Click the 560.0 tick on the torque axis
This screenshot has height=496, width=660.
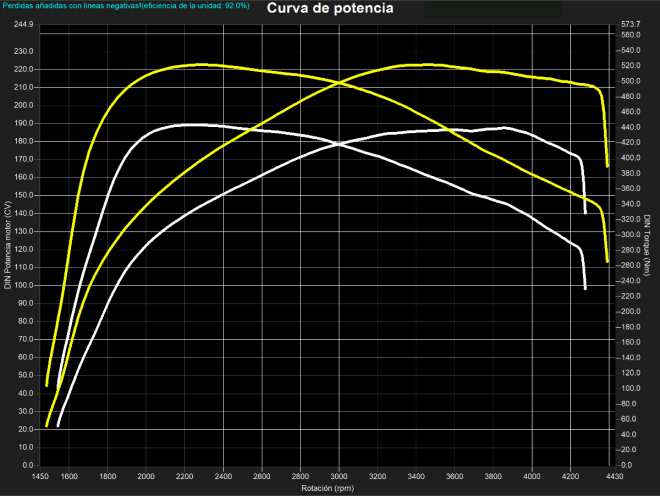coord(630,35)
